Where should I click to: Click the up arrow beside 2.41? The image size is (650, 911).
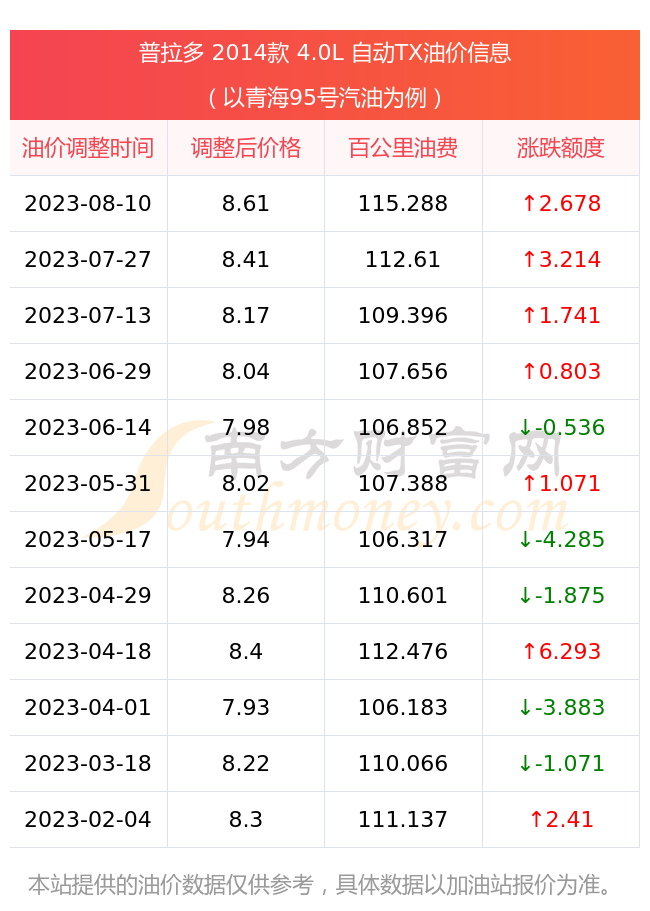pos(536,820)
